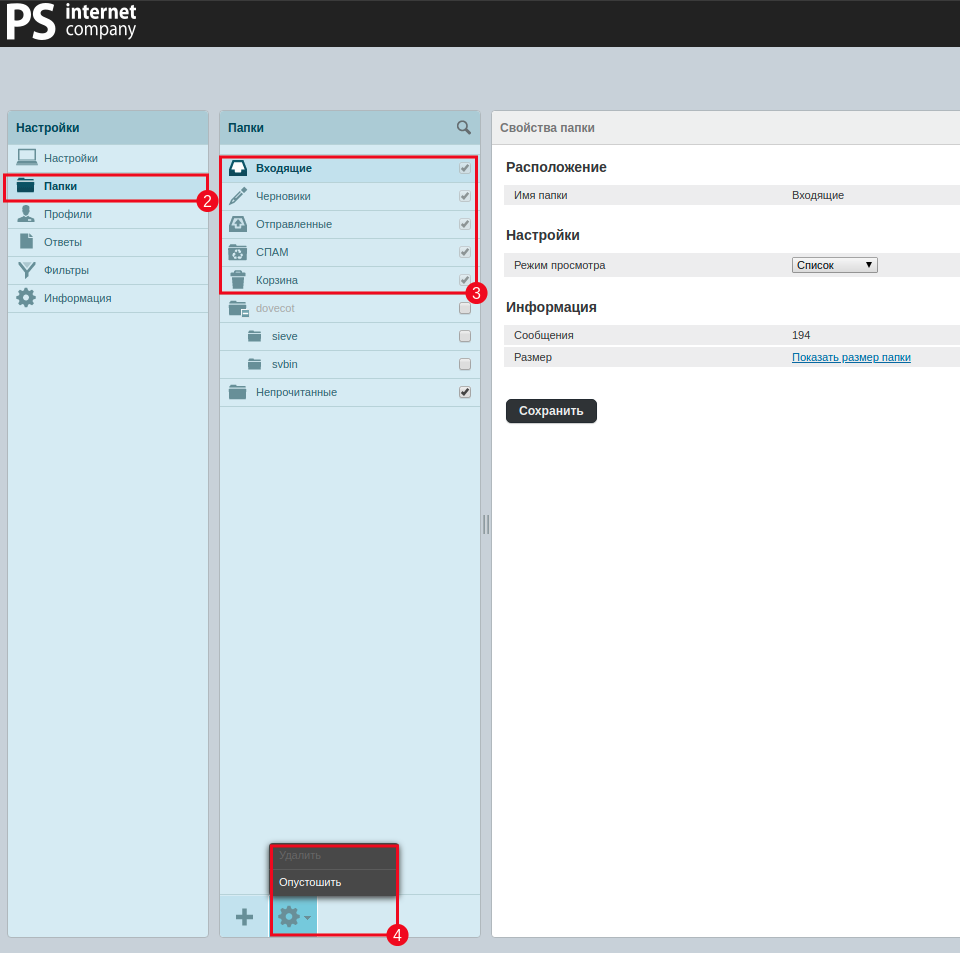Enable subscription checkbox for svbin
Screen dimensions: 960x953
[x=465, y=364]
